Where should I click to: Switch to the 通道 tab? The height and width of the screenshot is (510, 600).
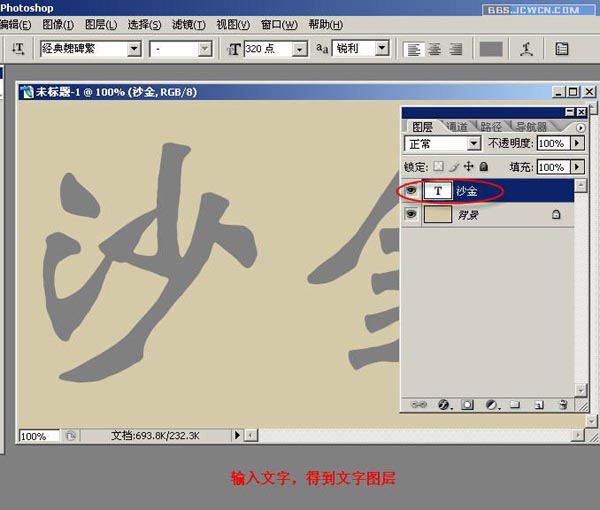(457, 127)
